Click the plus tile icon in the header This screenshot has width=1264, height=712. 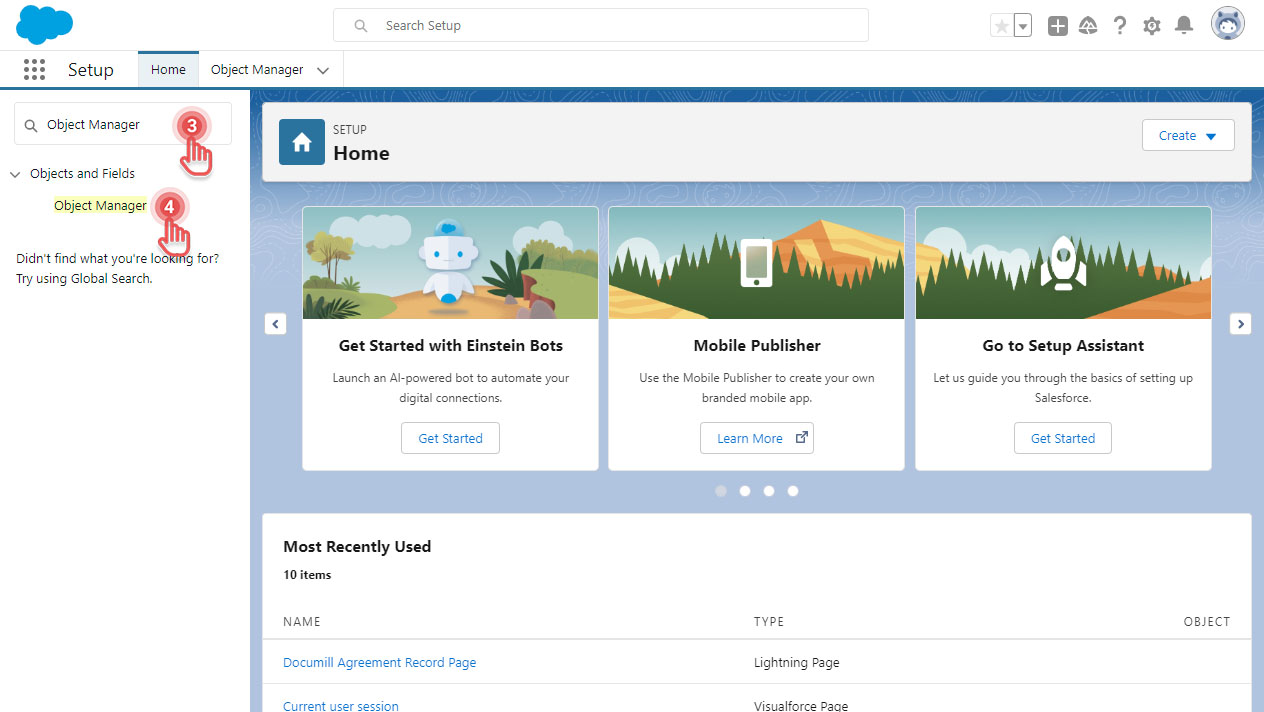click(1057, 24)
